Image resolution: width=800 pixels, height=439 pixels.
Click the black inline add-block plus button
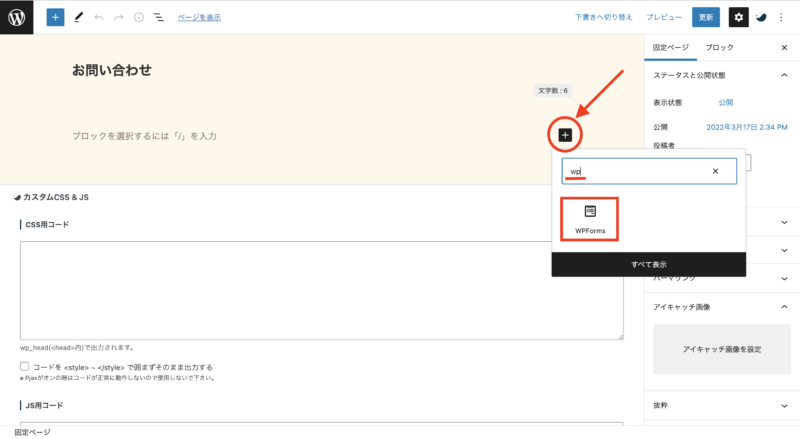pos(565,135)
